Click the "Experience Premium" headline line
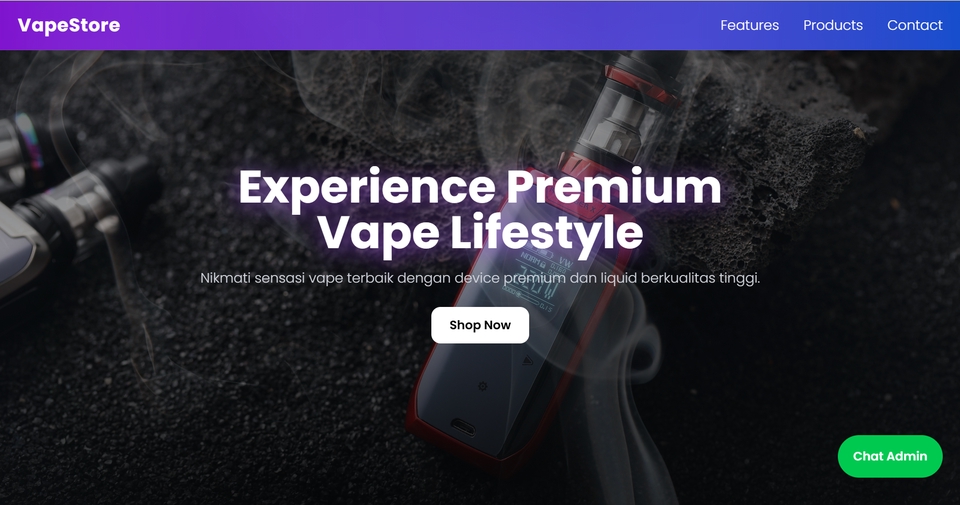The width and height of the screenshot is (960, 505). 480,187
